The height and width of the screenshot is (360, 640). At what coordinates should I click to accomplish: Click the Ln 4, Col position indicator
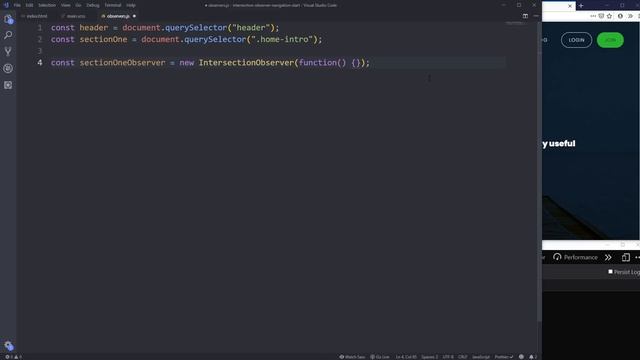click(x=406, y=357)
